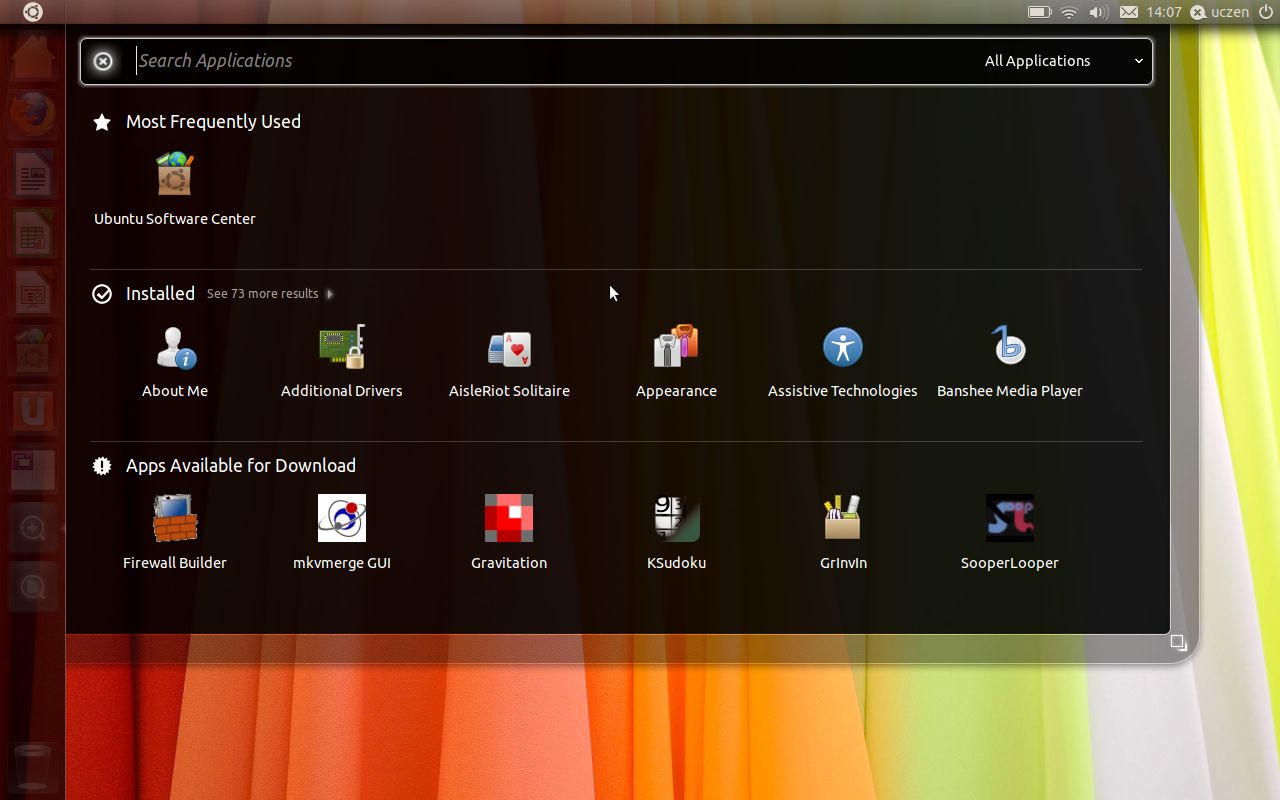This screenshot has height=800, width=1280.
Task: Expand See 73 more results
Action: 270,294
